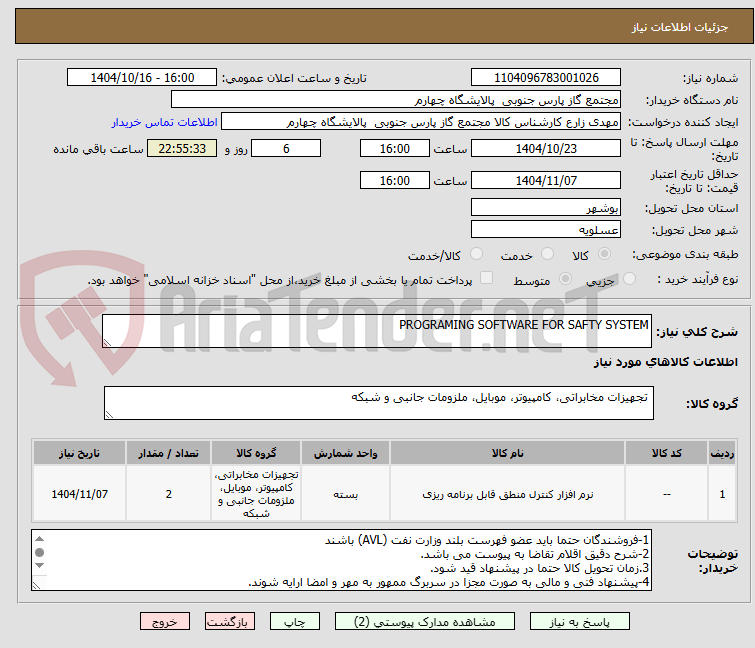Click the کد کالا column header
Image resolution: width=755 pixels, height=648 pixels.
pos(666,453)
